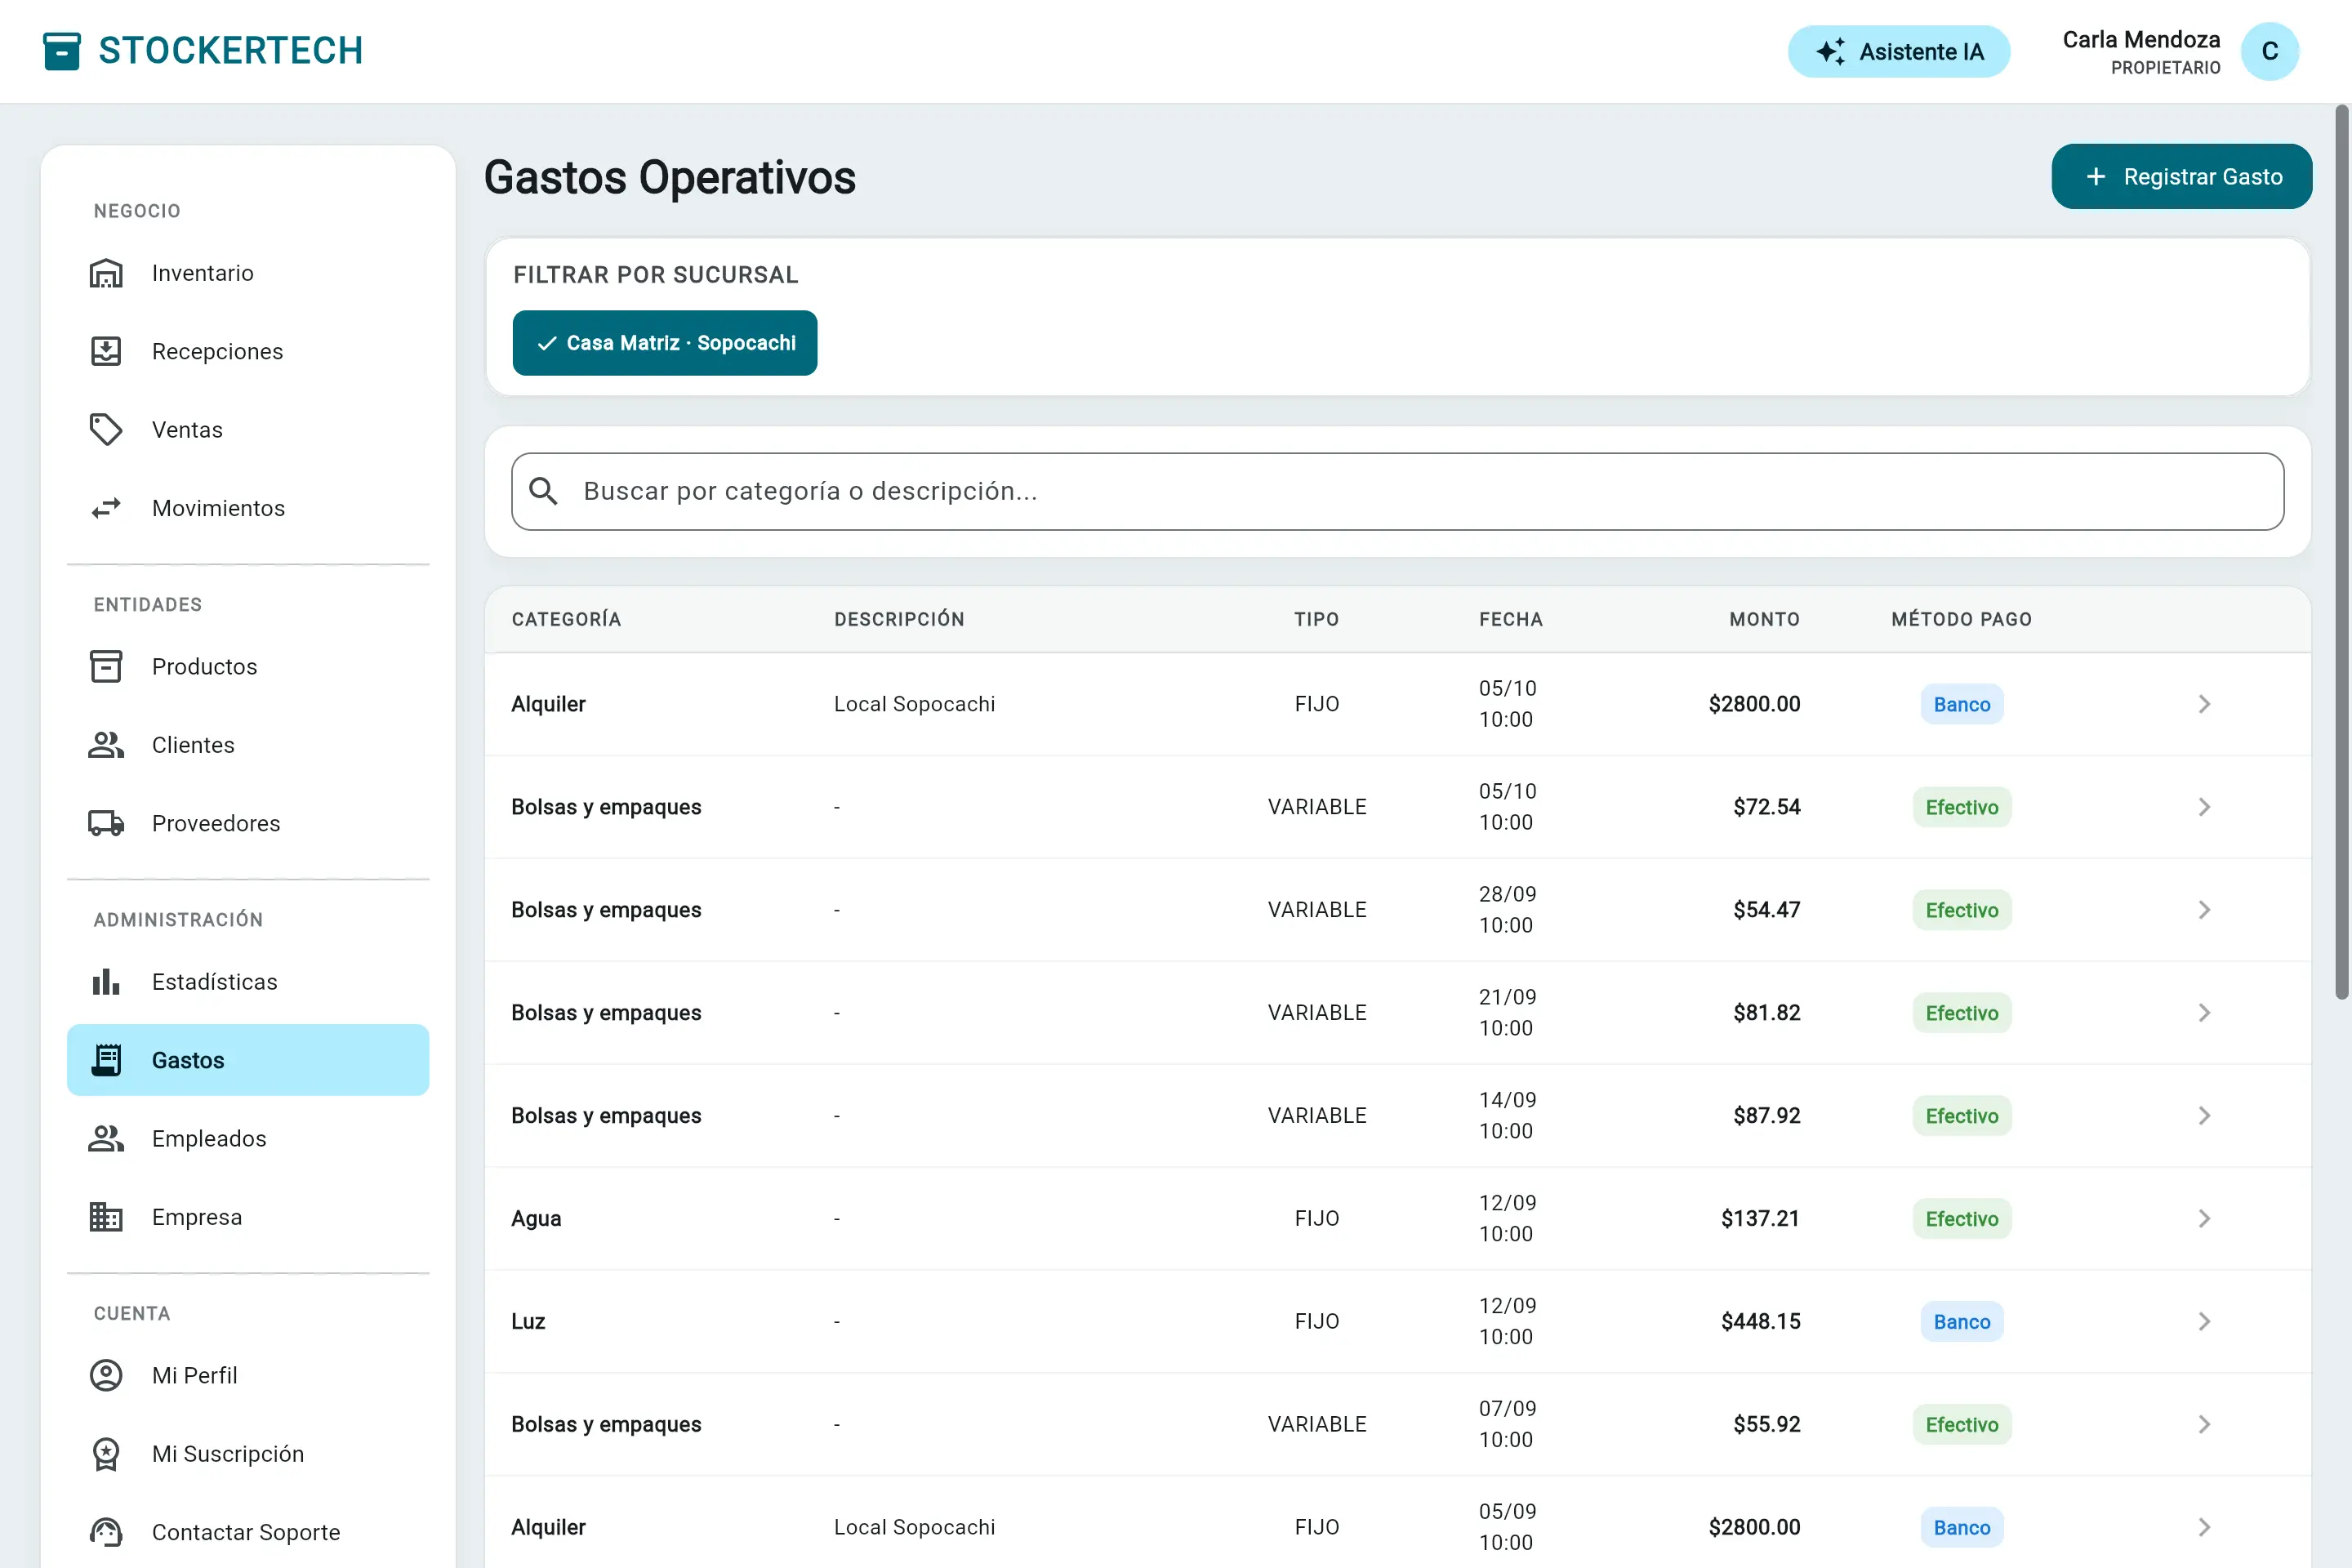The height and width of the screenshot is (1568, 2352).
Task: Open the Asistente IA button
Action: (1899, 51)
